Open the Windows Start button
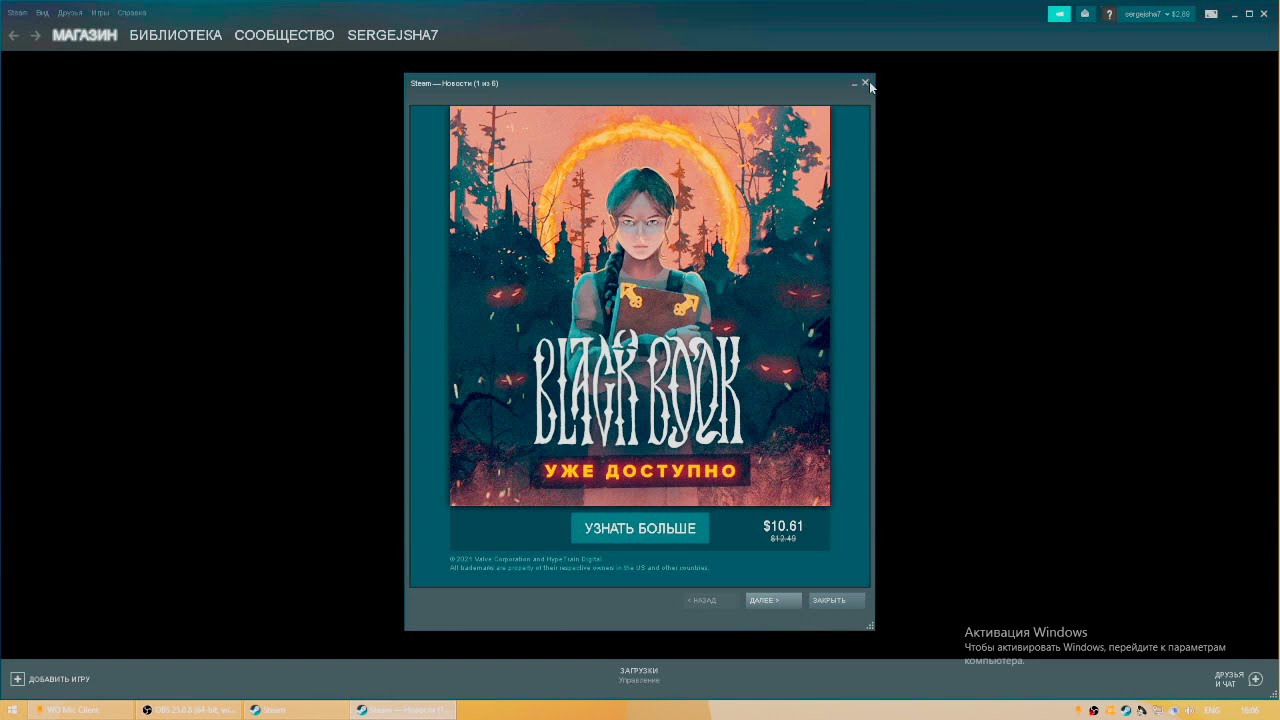Image resolution: width=1280 pixels, height=720 pixels. point(12,710)
